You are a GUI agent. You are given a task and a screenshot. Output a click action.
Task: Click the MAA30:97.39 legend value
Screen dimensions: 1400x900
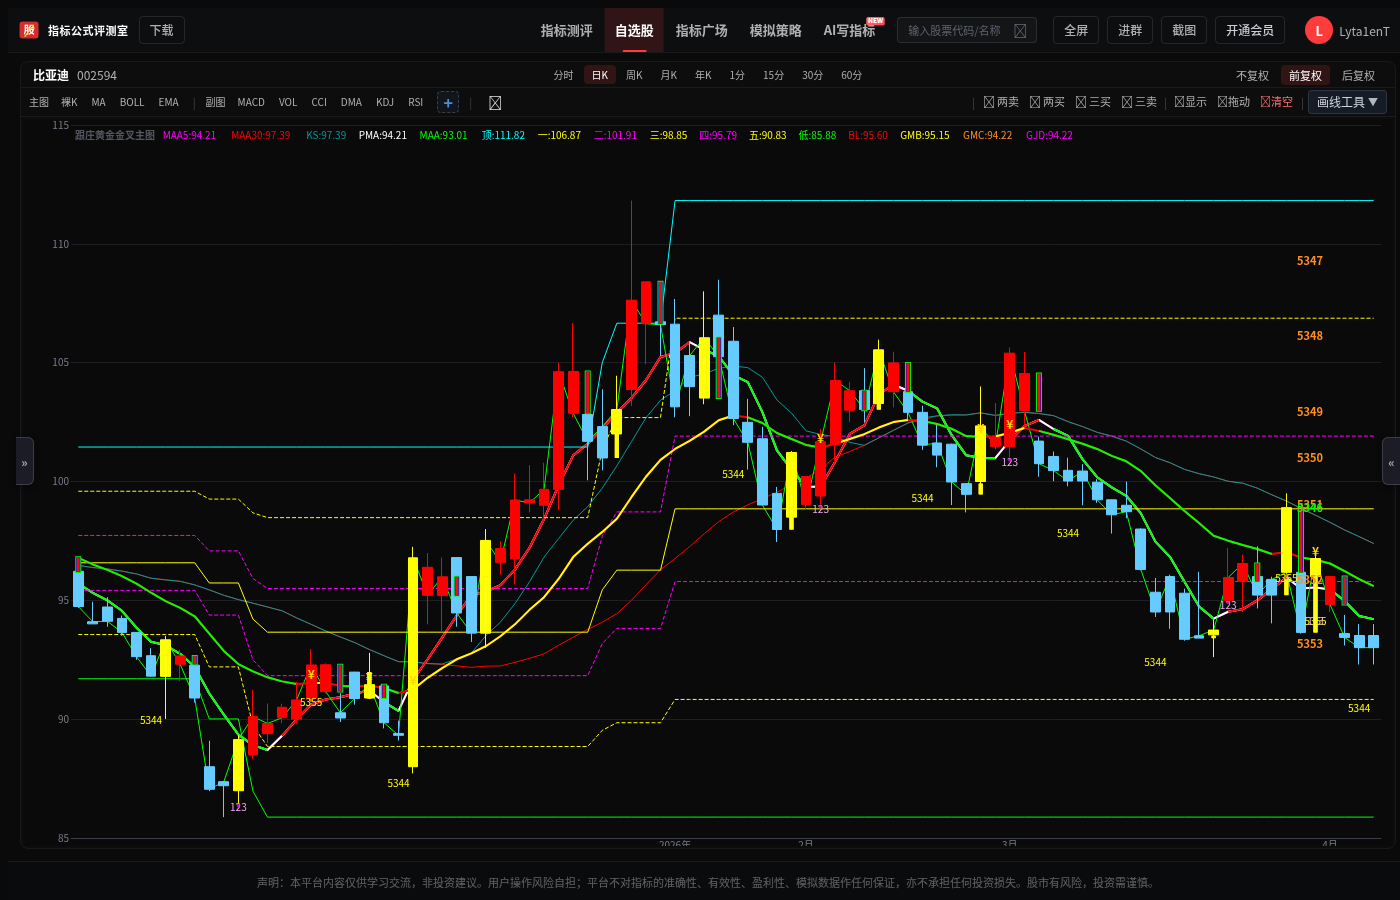261,135
